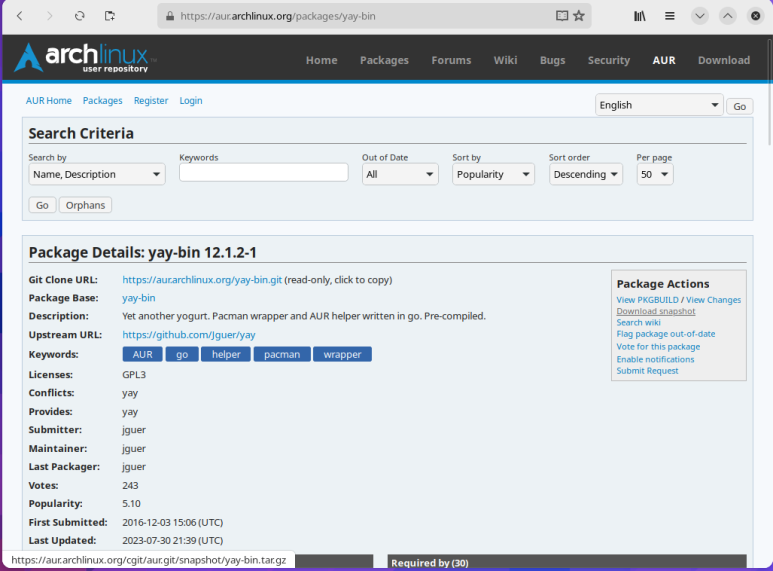The image size is (773, 571).
Task: Open Packages in the top navigation bar
Action: [384, 60]
